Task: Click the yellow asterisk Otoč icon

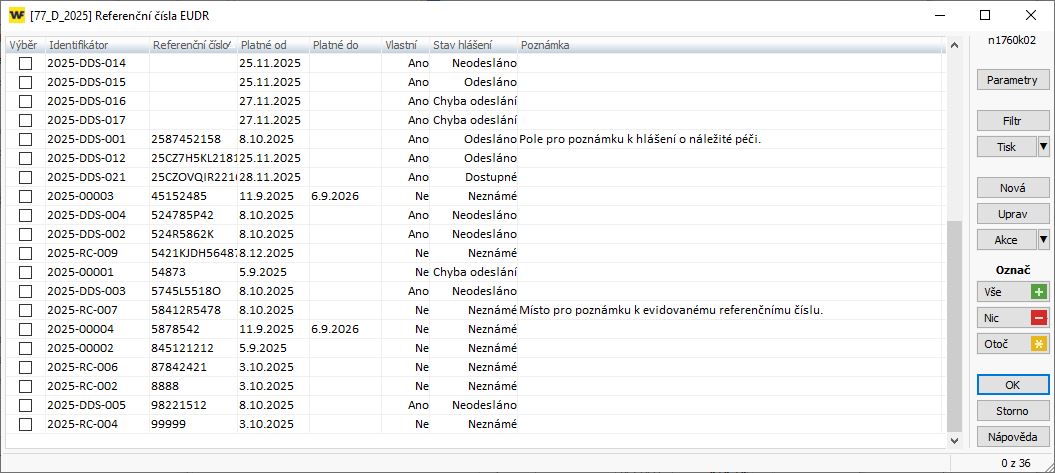Action: 1041,344
